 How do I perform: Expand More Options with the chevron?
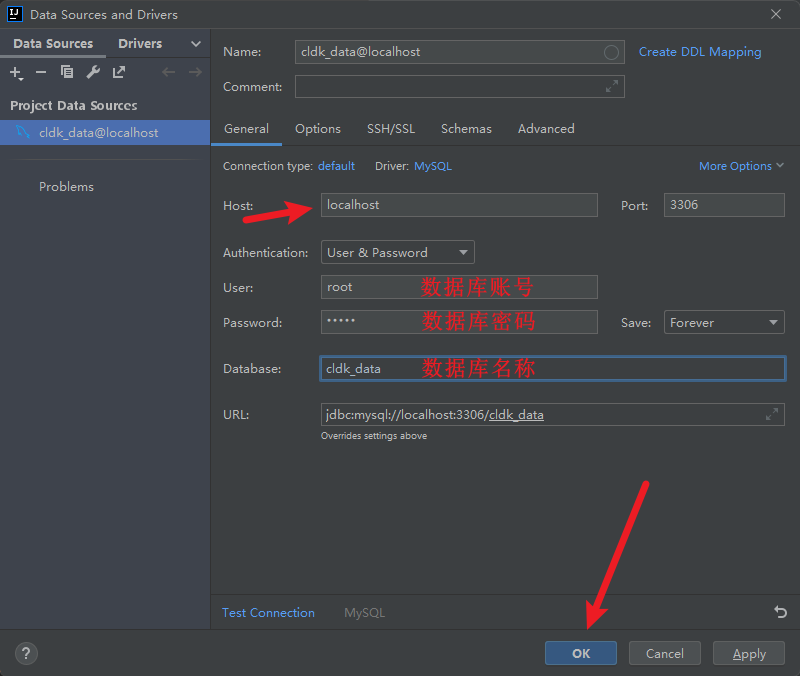tap(779, 165)
